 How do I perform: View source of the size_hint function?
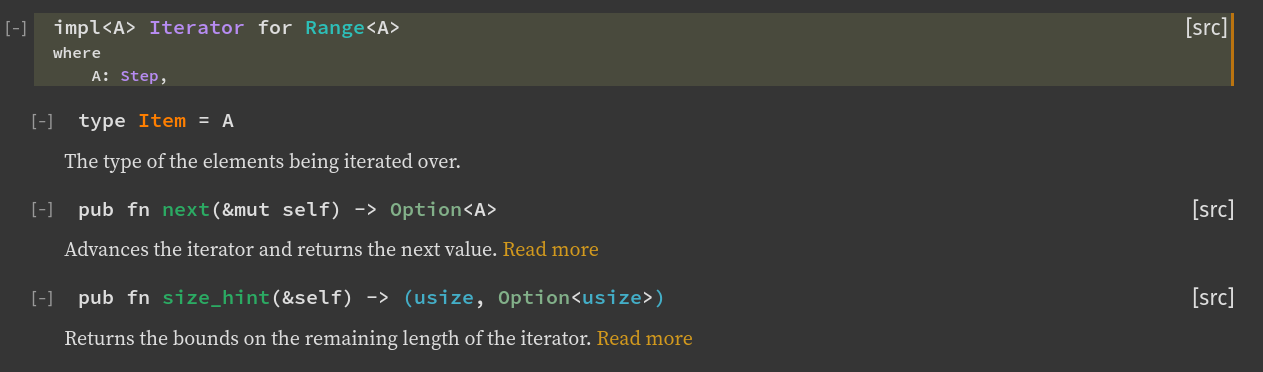[x=1213, y=297]
